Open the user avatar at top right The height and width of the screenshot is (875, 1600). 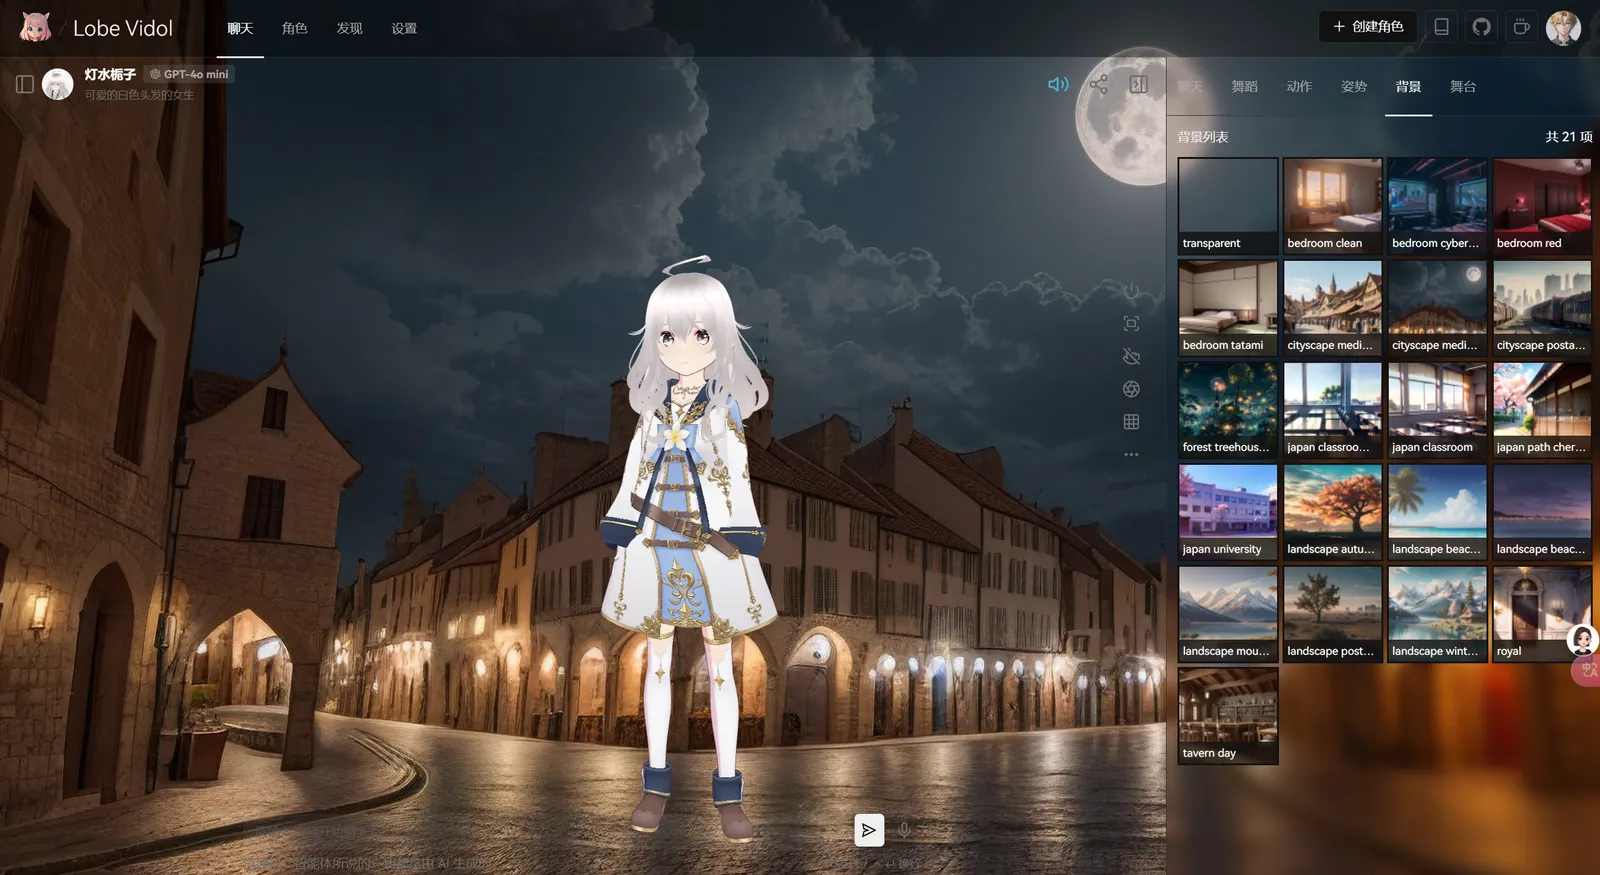[x=1563, y=27]
